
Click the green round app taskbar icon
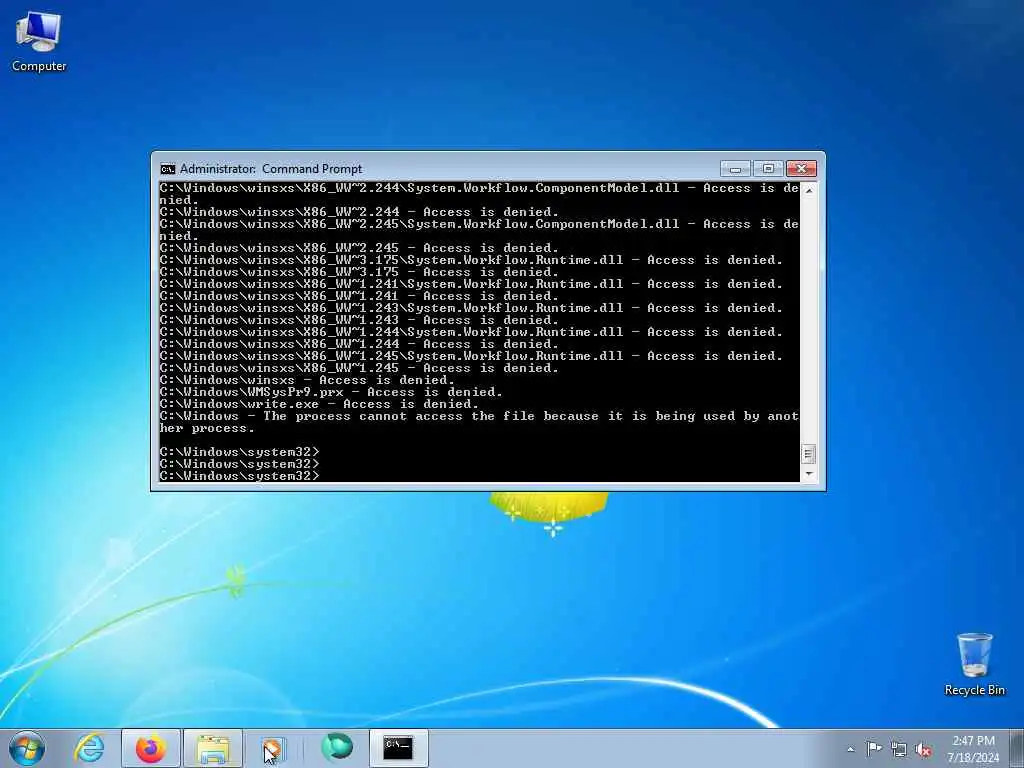point(337,748)
